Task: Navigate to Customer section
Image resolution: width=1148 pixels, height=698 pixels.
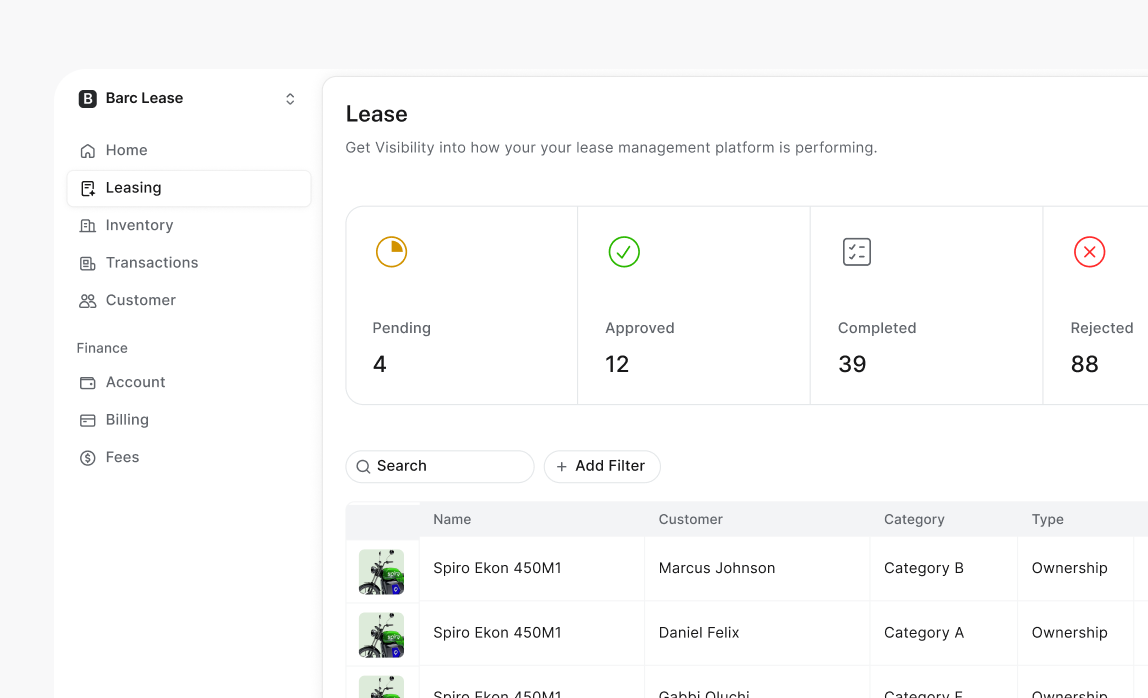Action: click(x=189, y=300)
